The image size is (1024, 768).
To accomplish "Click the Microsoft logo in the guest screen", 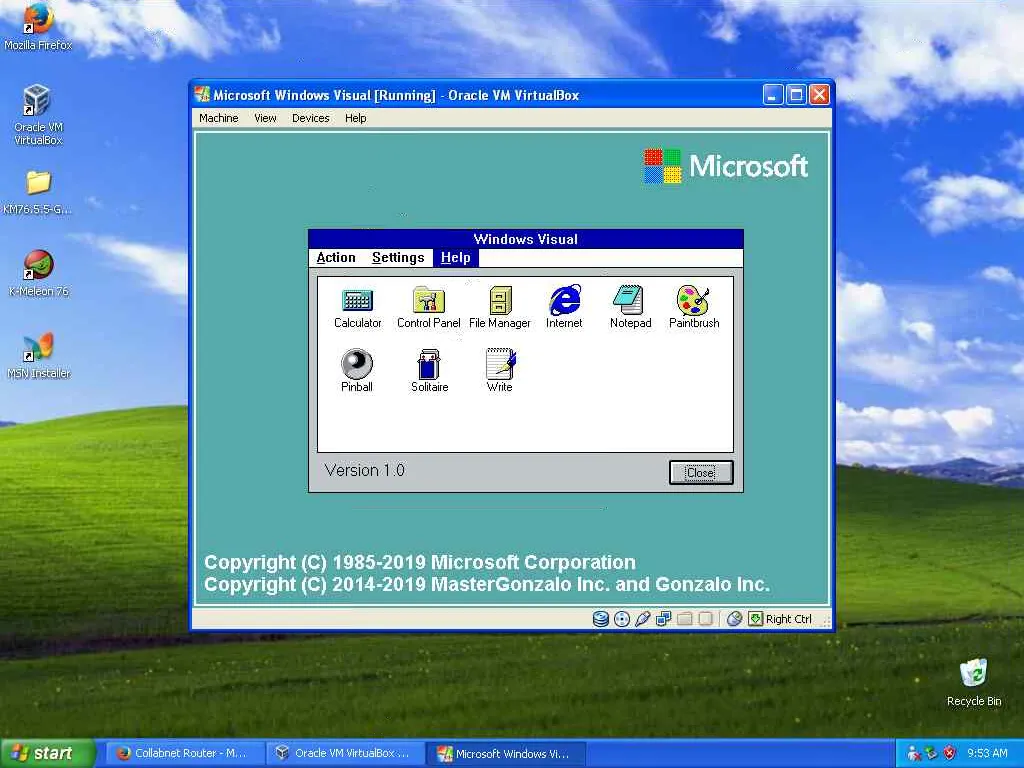I will point(725,166).
